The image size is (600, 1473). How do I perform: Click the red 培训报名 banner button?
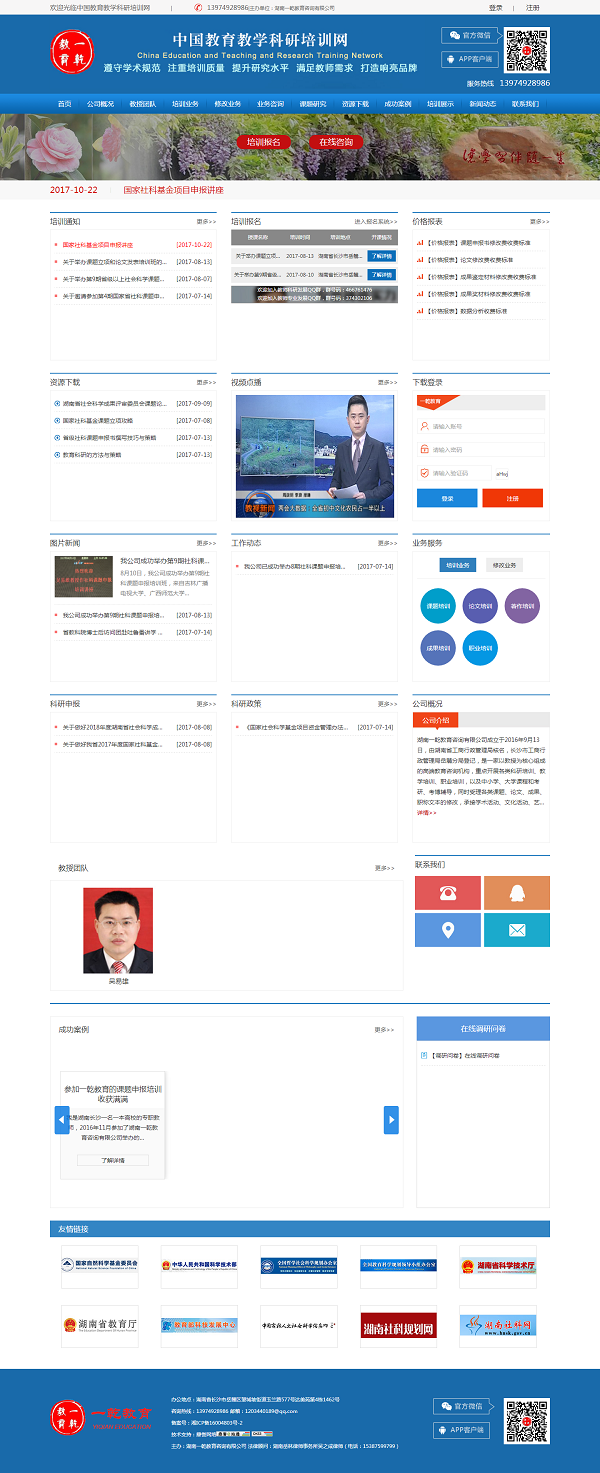point(265,142)
